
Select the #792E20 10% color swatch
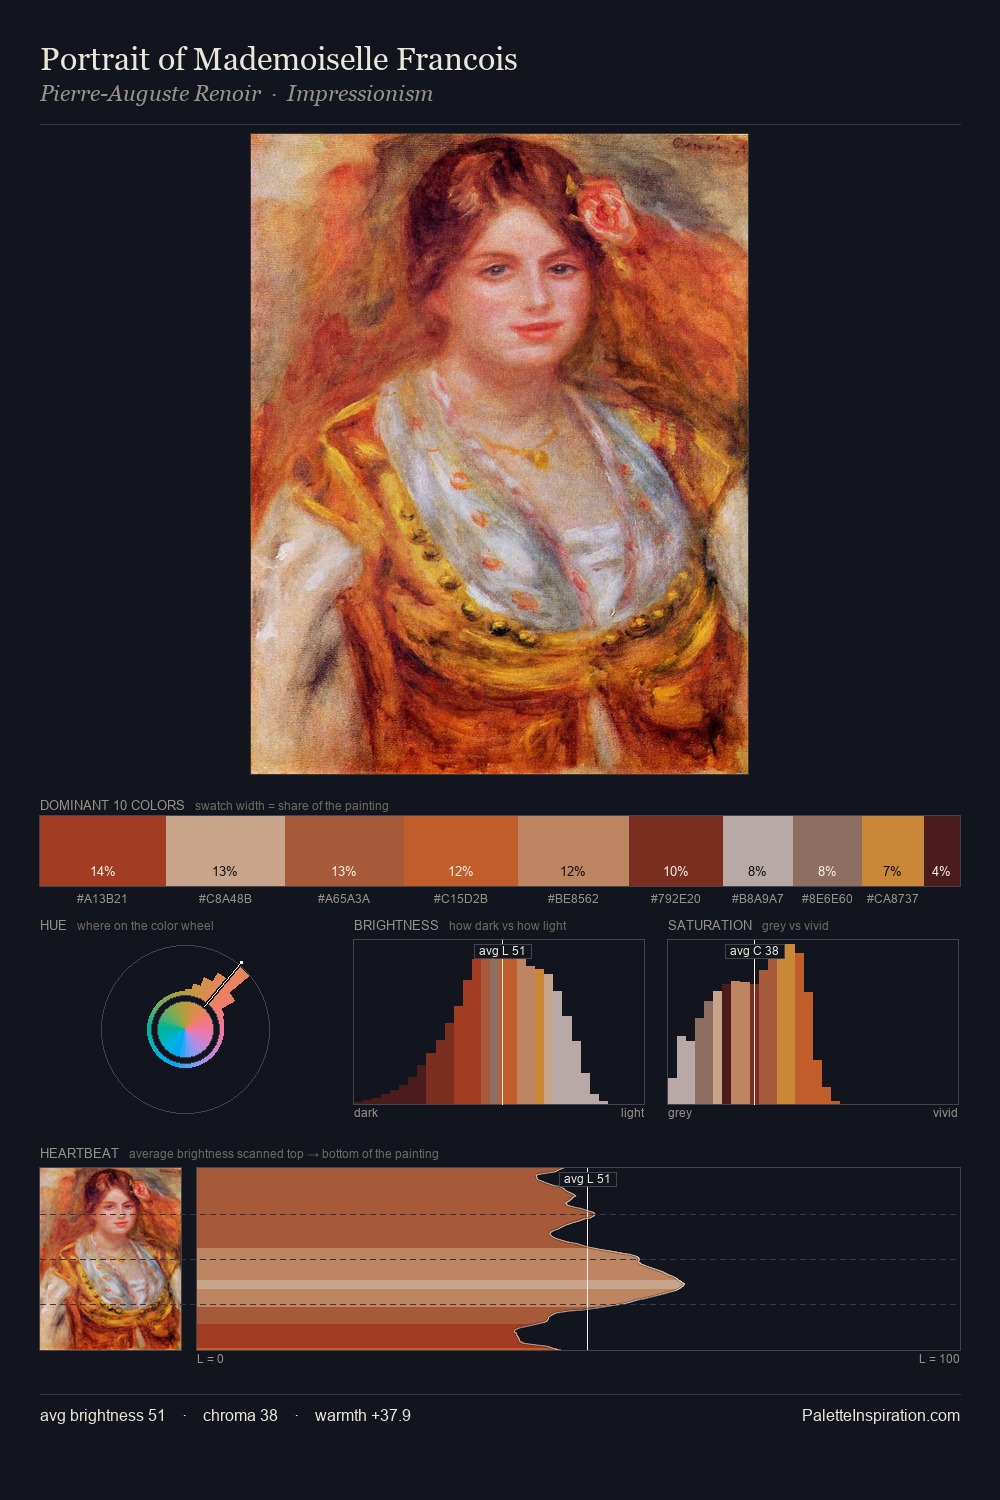[676, 851]
